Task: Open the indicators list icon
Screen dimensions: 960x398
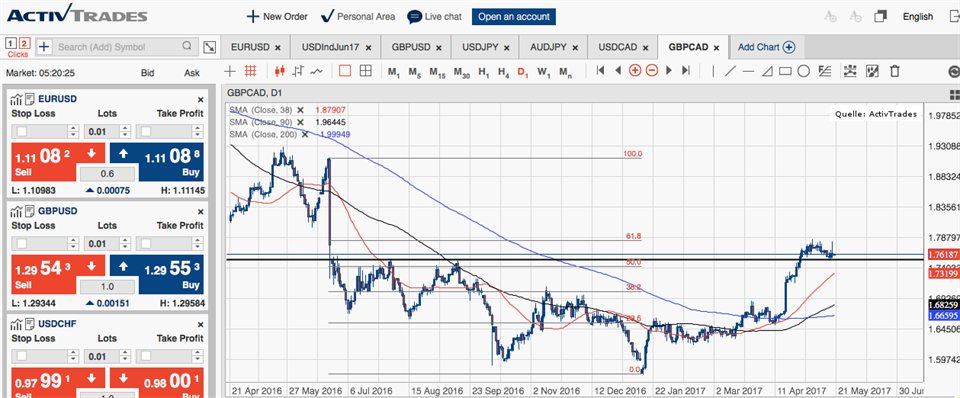Action: [x=850, y=71]
